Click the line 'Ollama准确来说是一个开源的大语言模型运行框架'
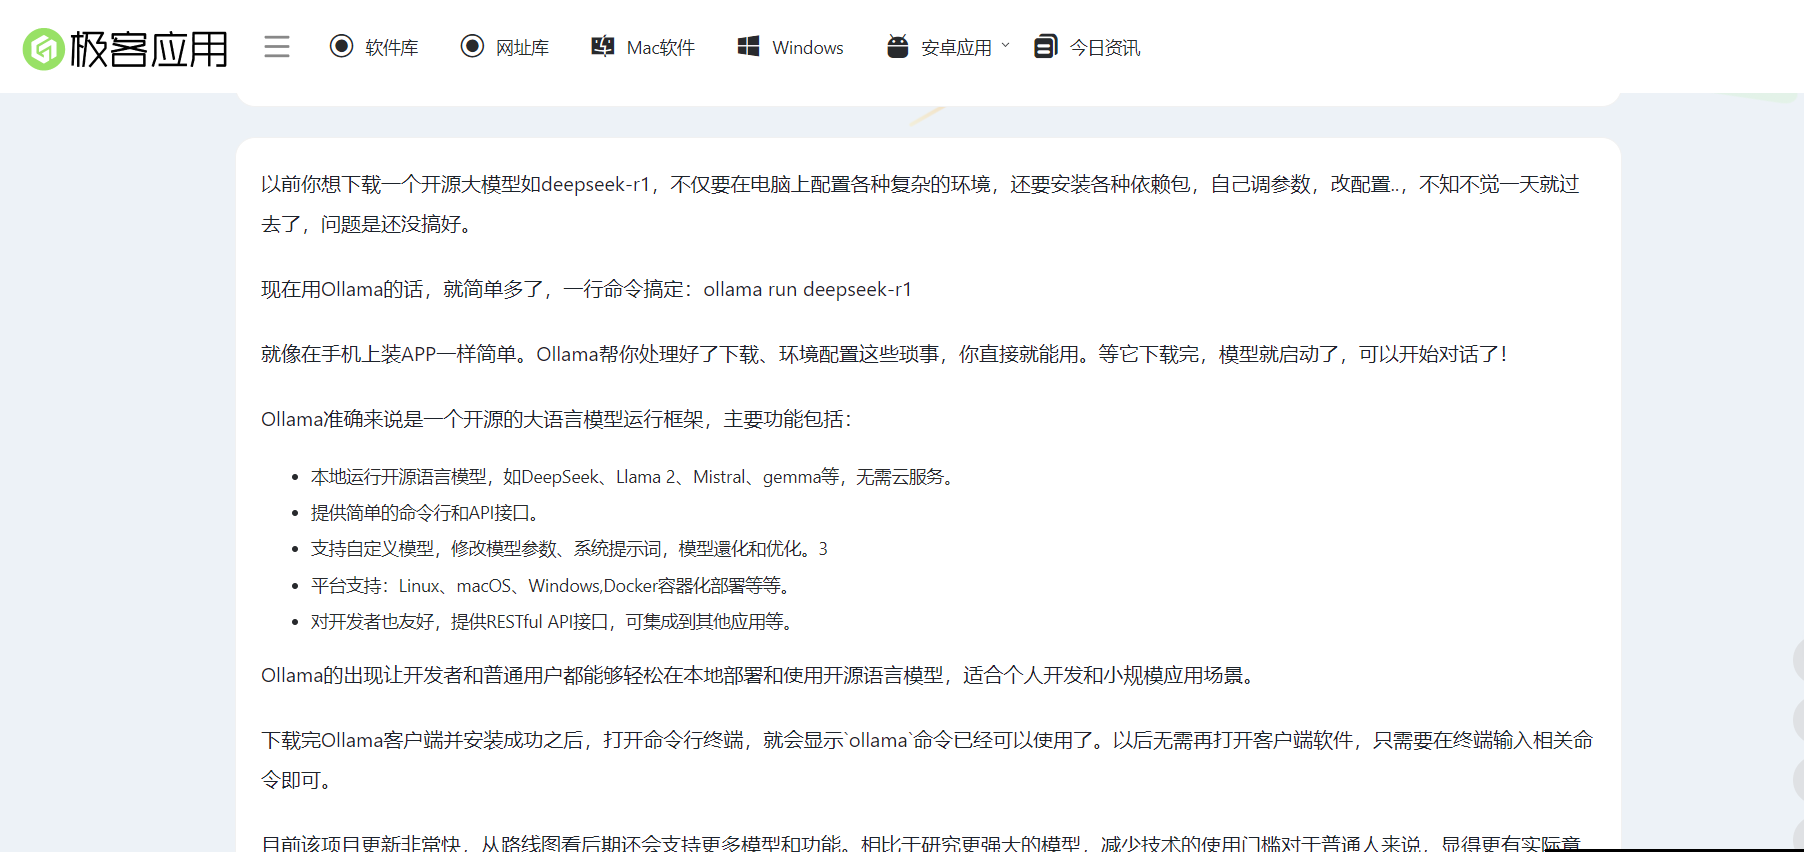 tap(556, 419)
